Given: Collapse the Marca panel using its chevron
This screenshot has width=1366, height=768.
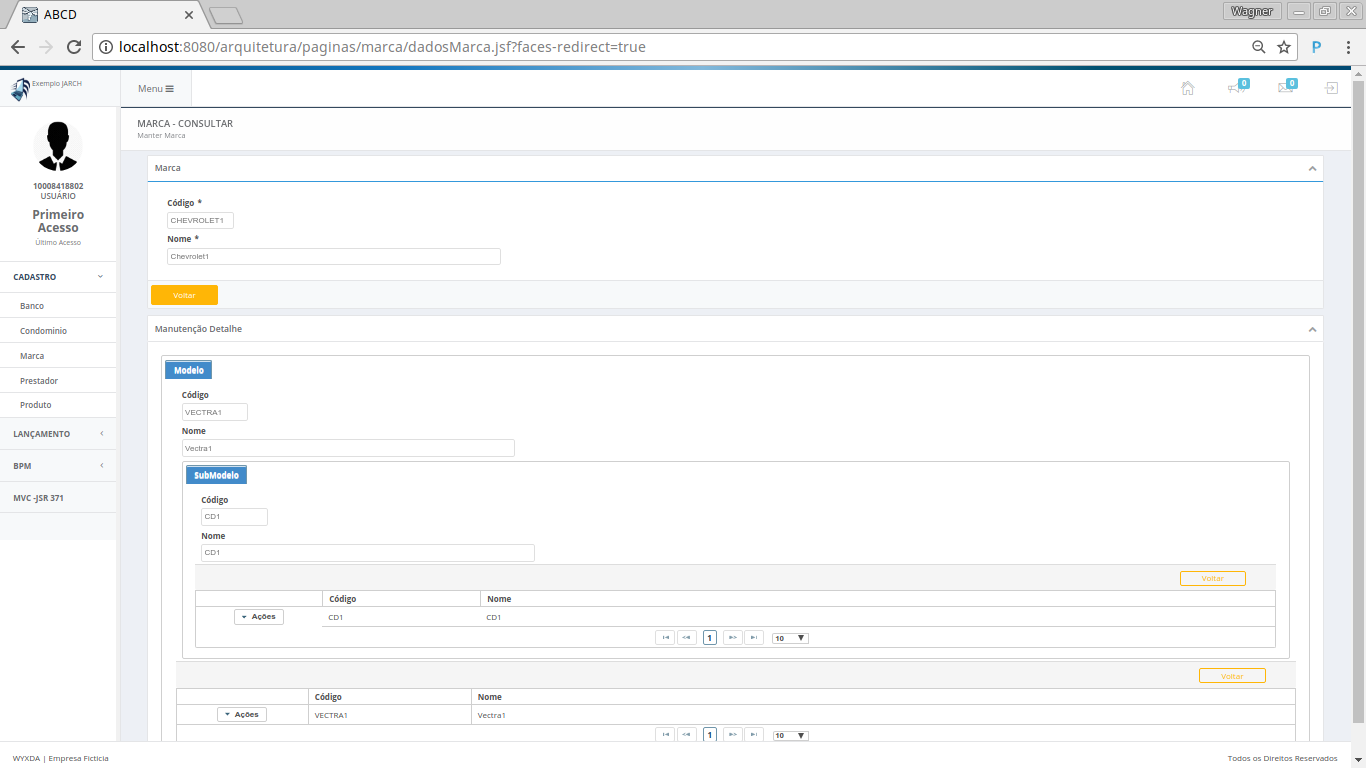Looking at the screenshot, I should click(1312, 168).
